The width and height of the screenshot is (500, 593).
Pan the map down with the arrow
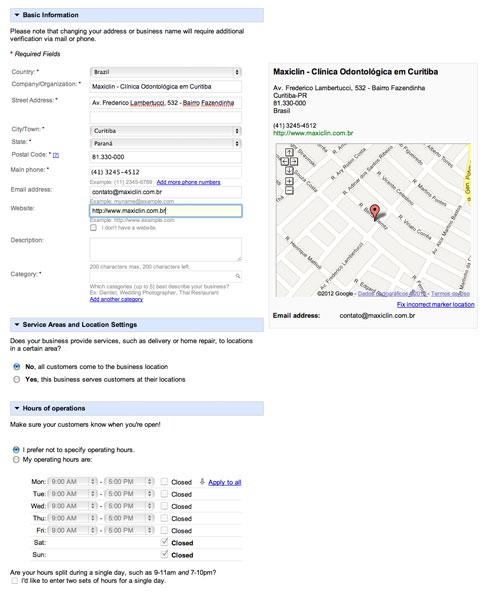289,171
